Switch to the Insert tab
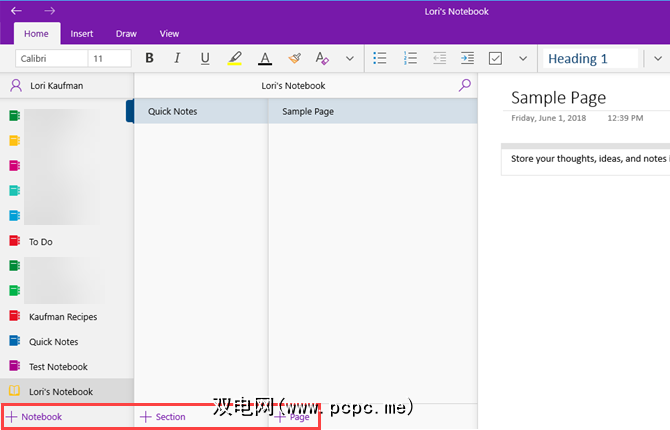The image size is (670, 430). (82, 33)
